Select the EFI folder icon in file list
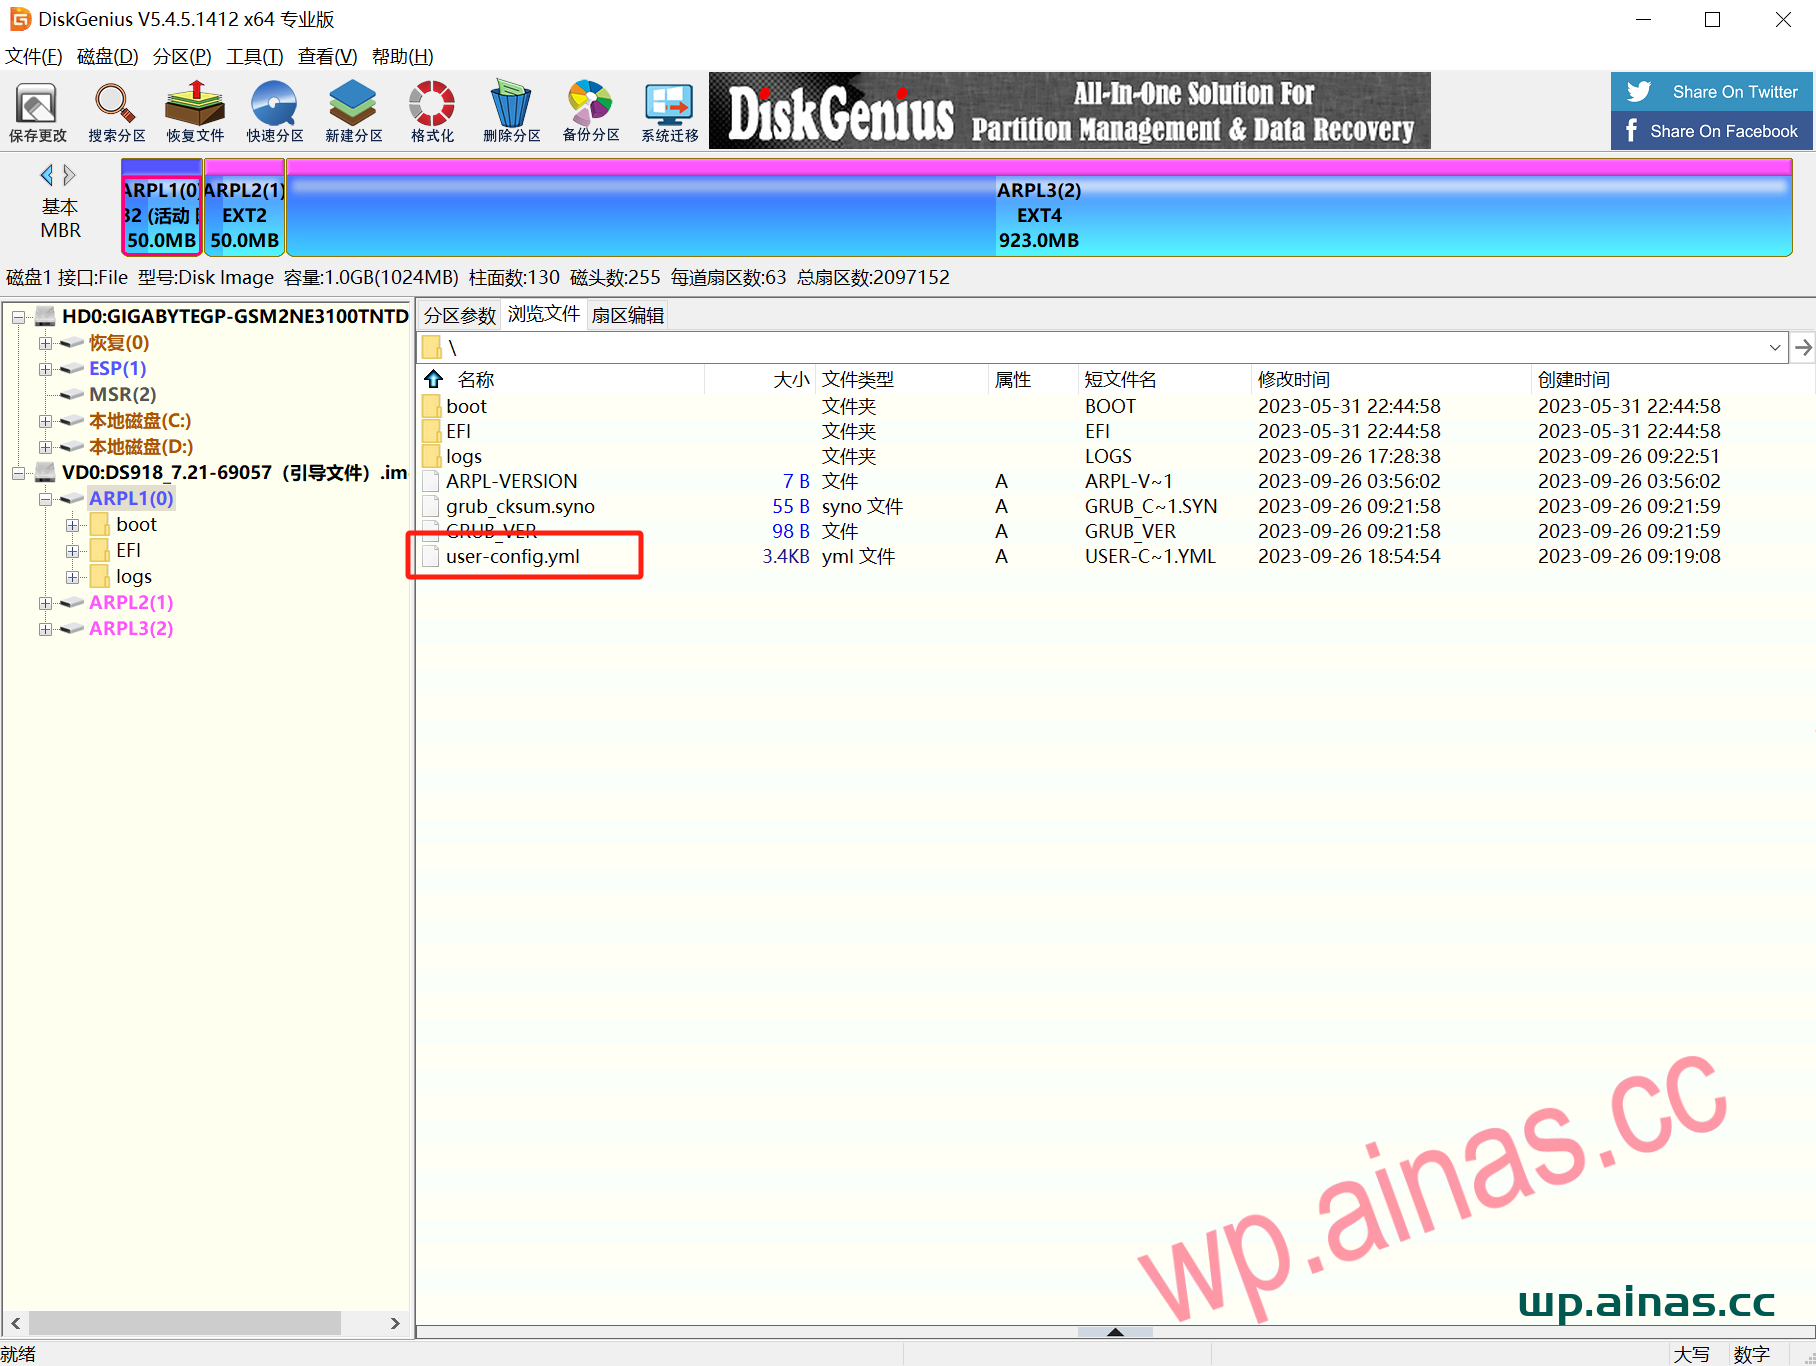This screenshot has width=1816, height=1366. click(431, 431)
